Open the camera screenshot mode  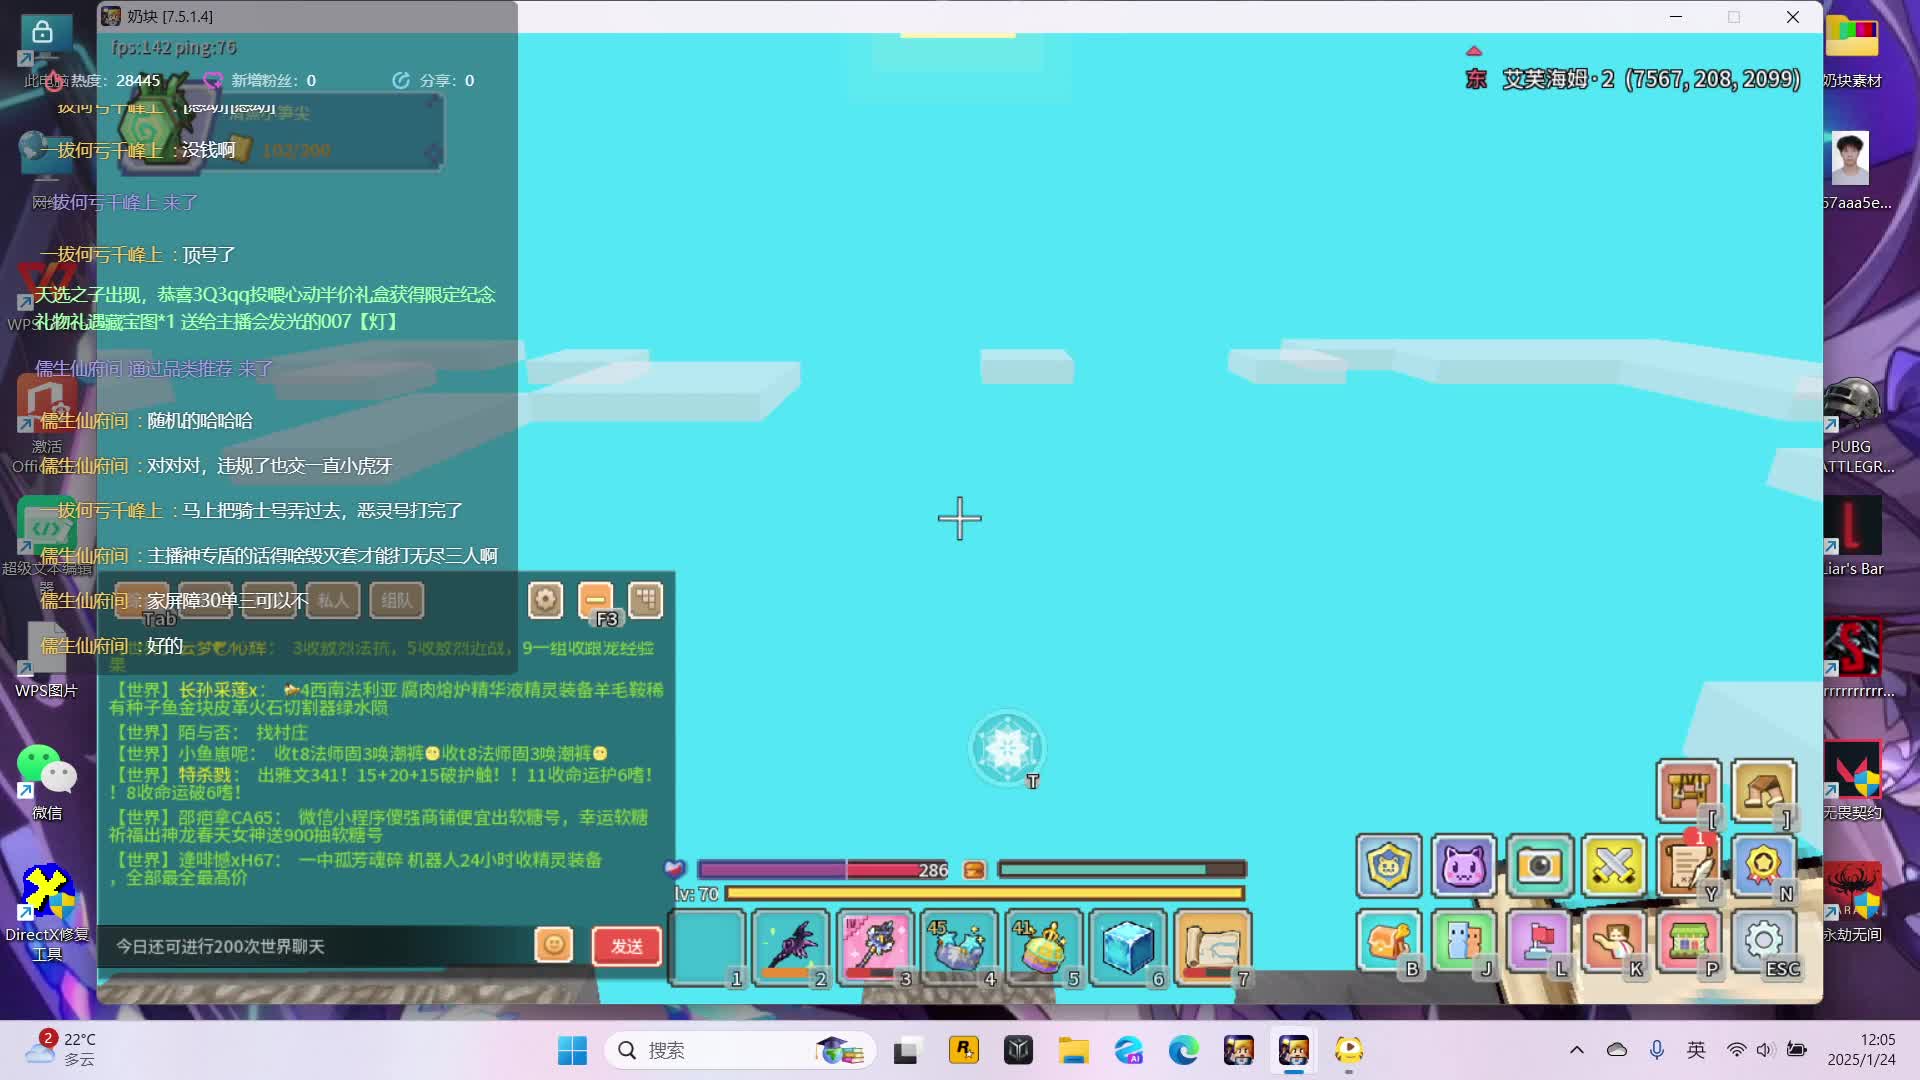coord(1539,865)
